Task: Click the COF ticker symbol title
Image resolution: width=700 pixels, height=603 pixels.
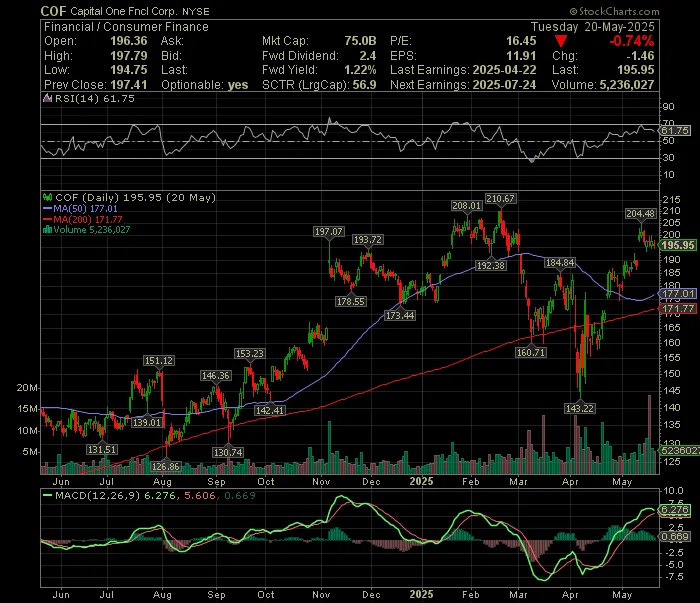Action: click(53, 11)
